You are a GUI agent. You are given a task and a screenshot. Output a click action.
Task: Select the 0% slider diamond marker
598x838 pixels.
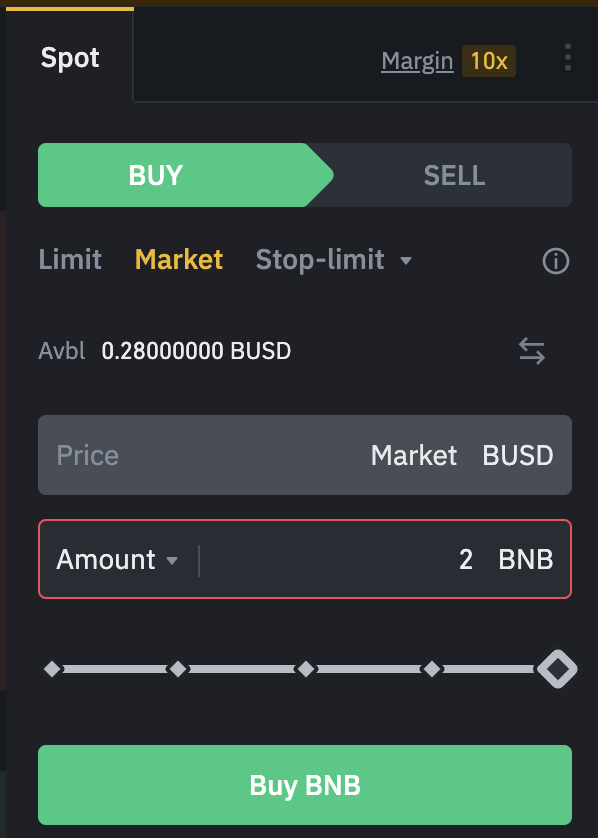click(x=52, y=669)
